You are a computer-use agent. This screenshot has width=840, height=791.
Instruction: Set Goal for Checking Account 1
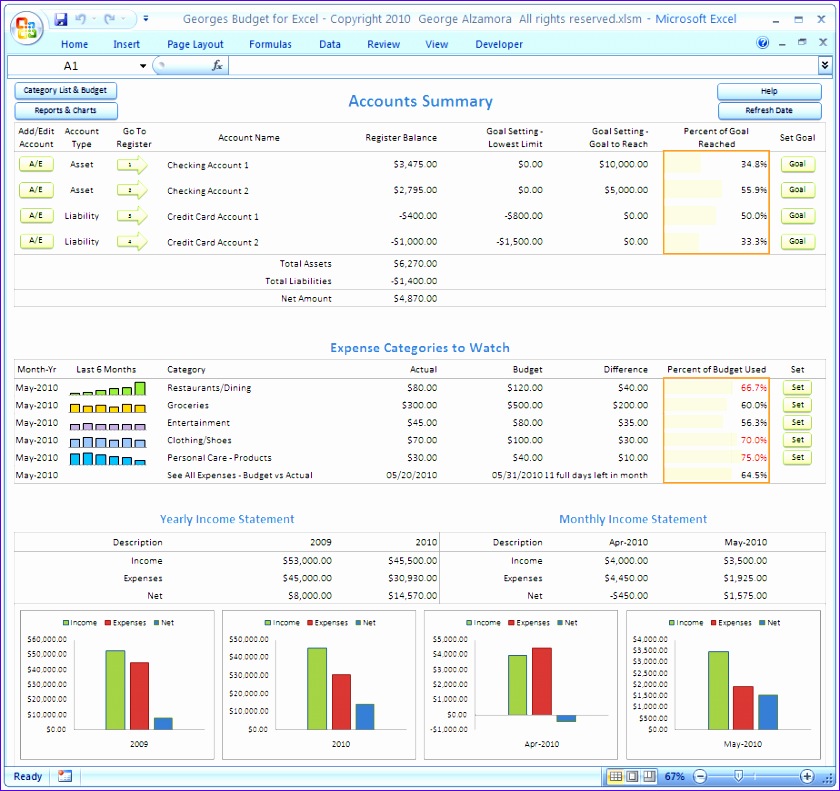tap(797, 164)
